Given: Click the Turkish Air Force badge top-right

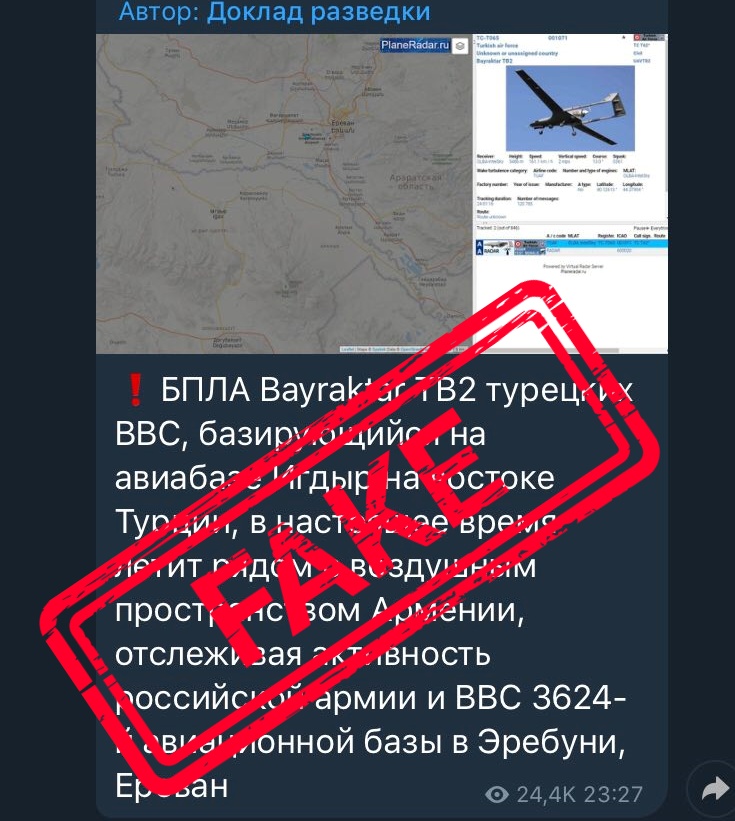Looking at the screenshot, I should tap(649, 38).
